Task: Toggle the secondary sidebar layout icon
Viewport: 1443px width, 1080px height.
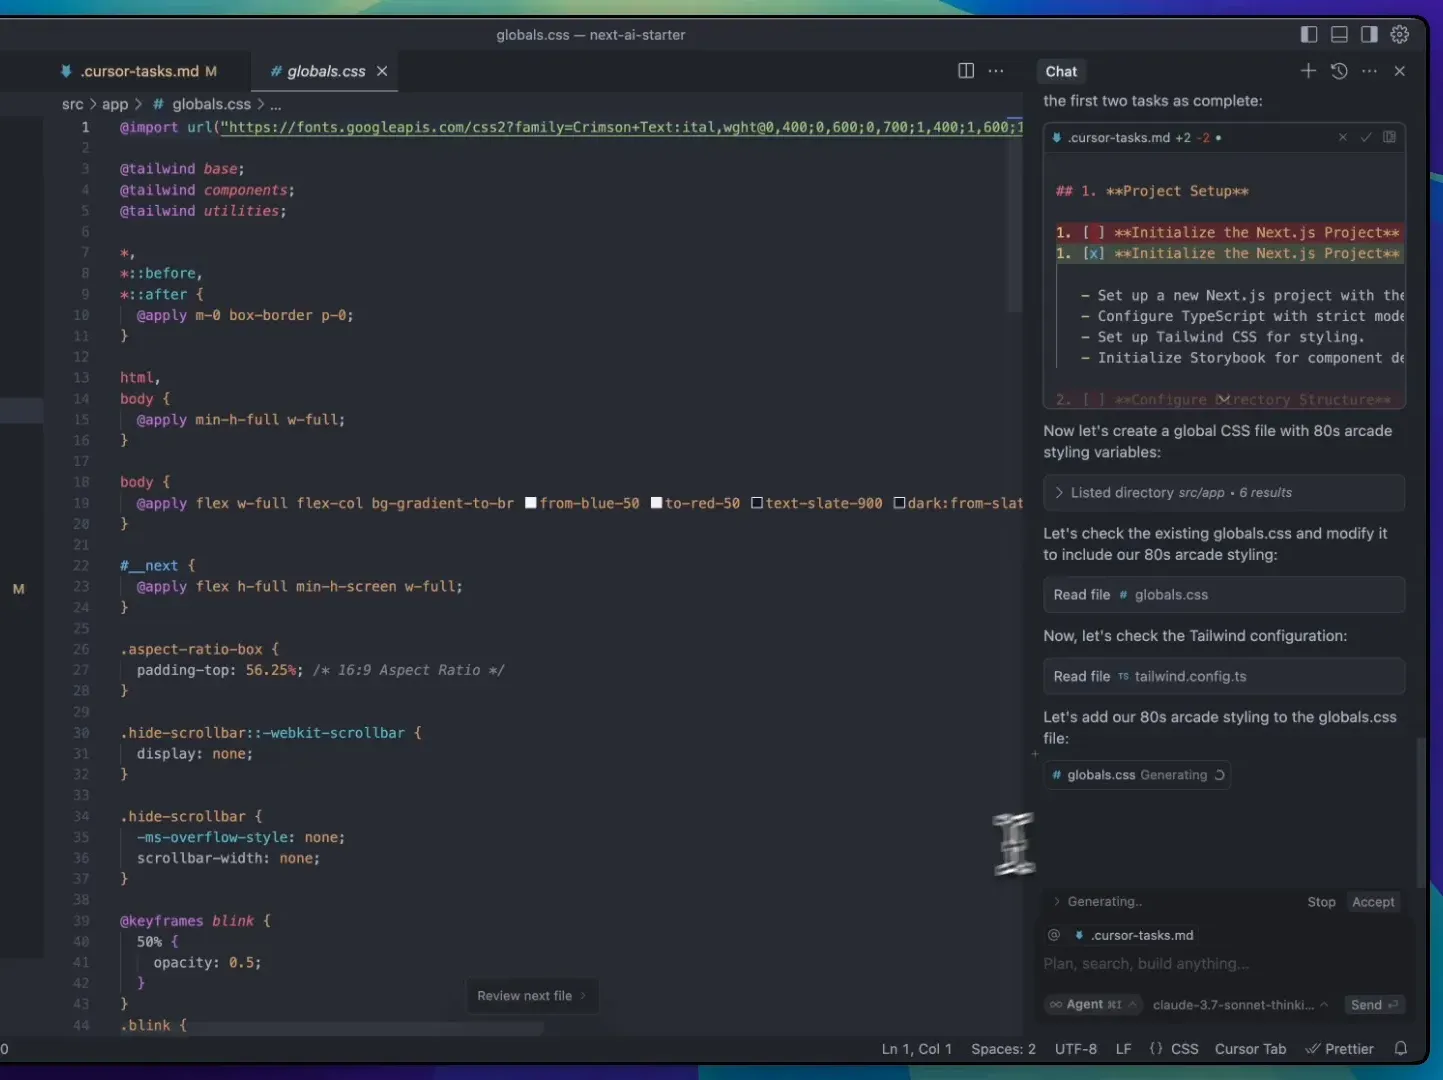Action: pyautogui.click(x=1369, y=34)
